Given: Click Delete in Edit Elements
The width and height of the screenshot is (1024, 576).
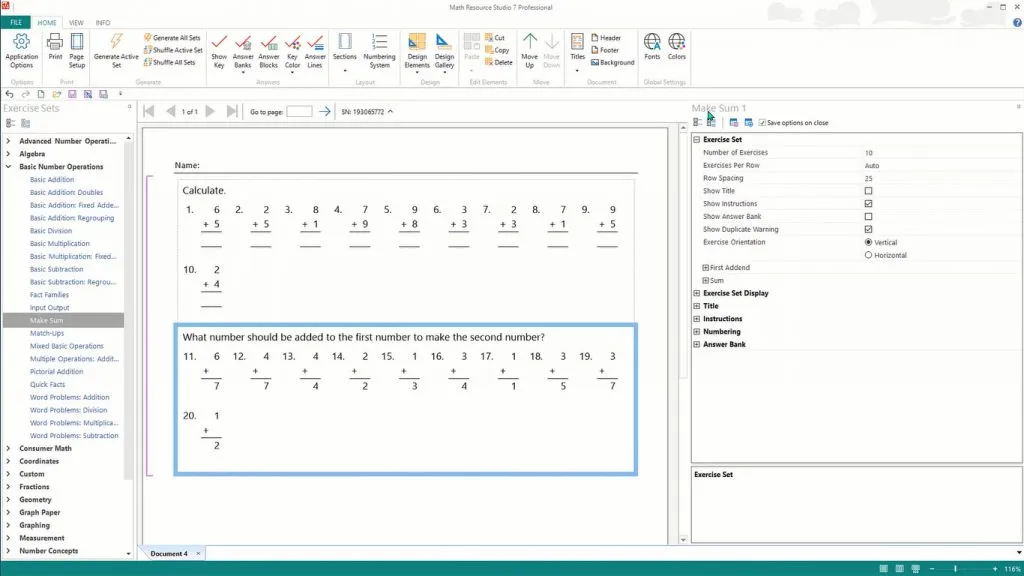Looking at the screenshot, I should coord(499,63).
